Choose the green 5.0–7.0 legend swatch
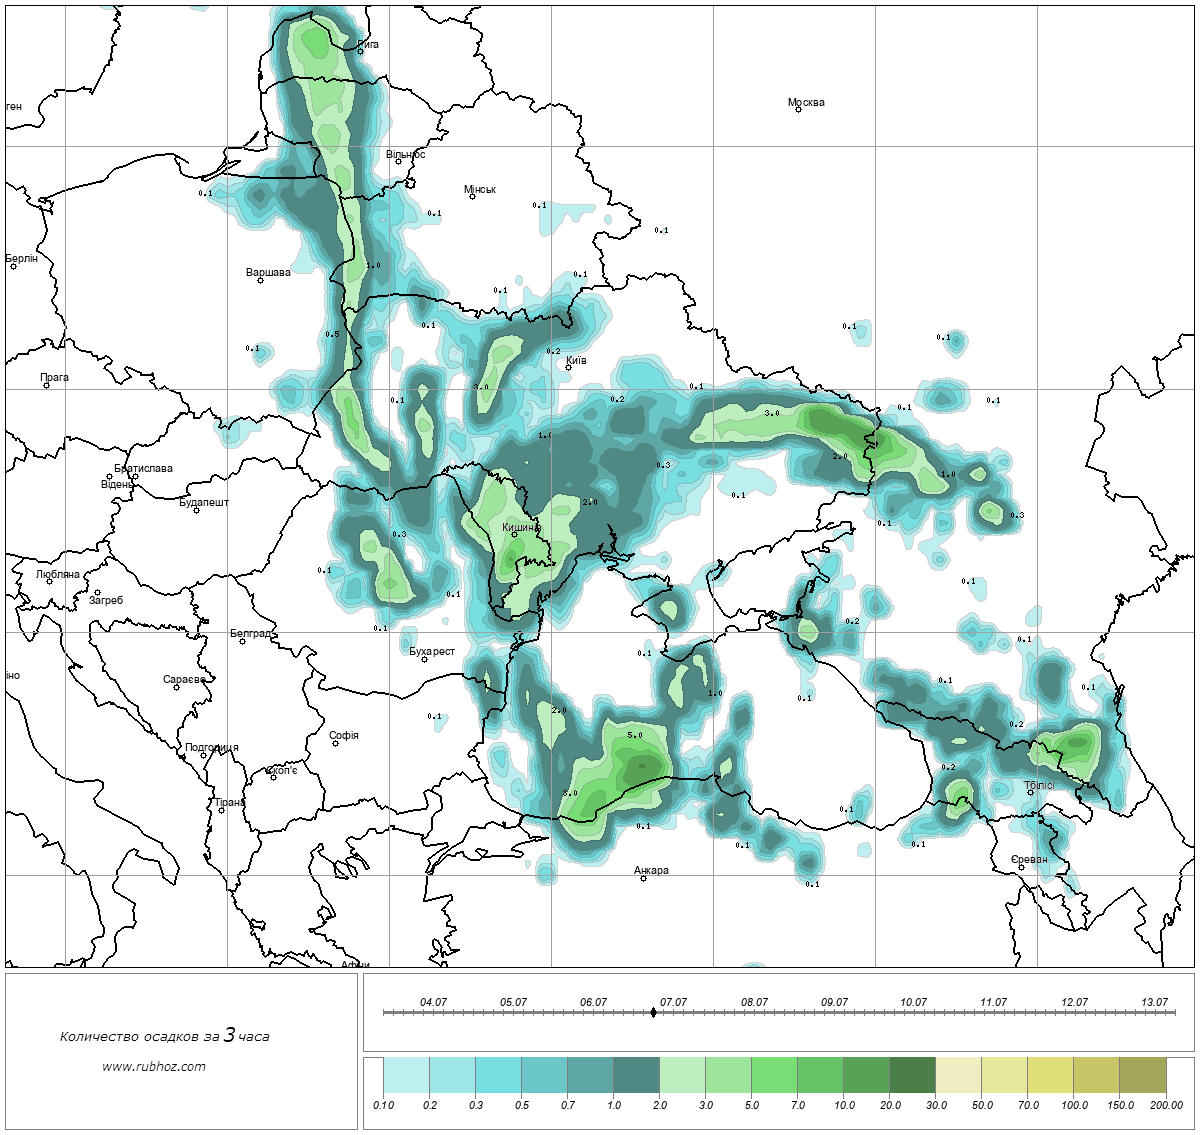This screenshot has width=1200, height=1135. 774,1077
